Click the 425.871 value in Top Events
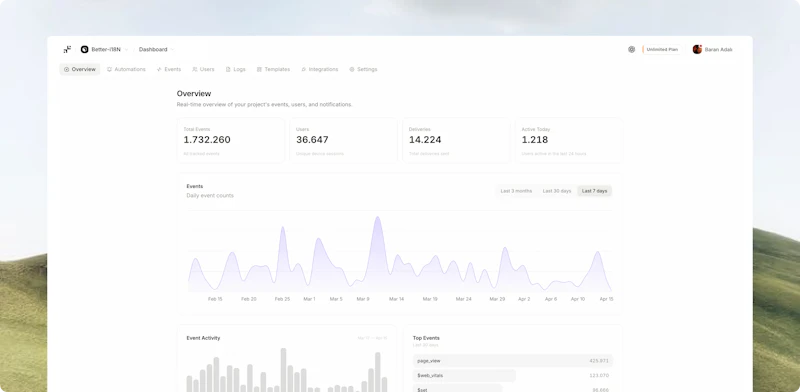800x392 pixels. 599,361
